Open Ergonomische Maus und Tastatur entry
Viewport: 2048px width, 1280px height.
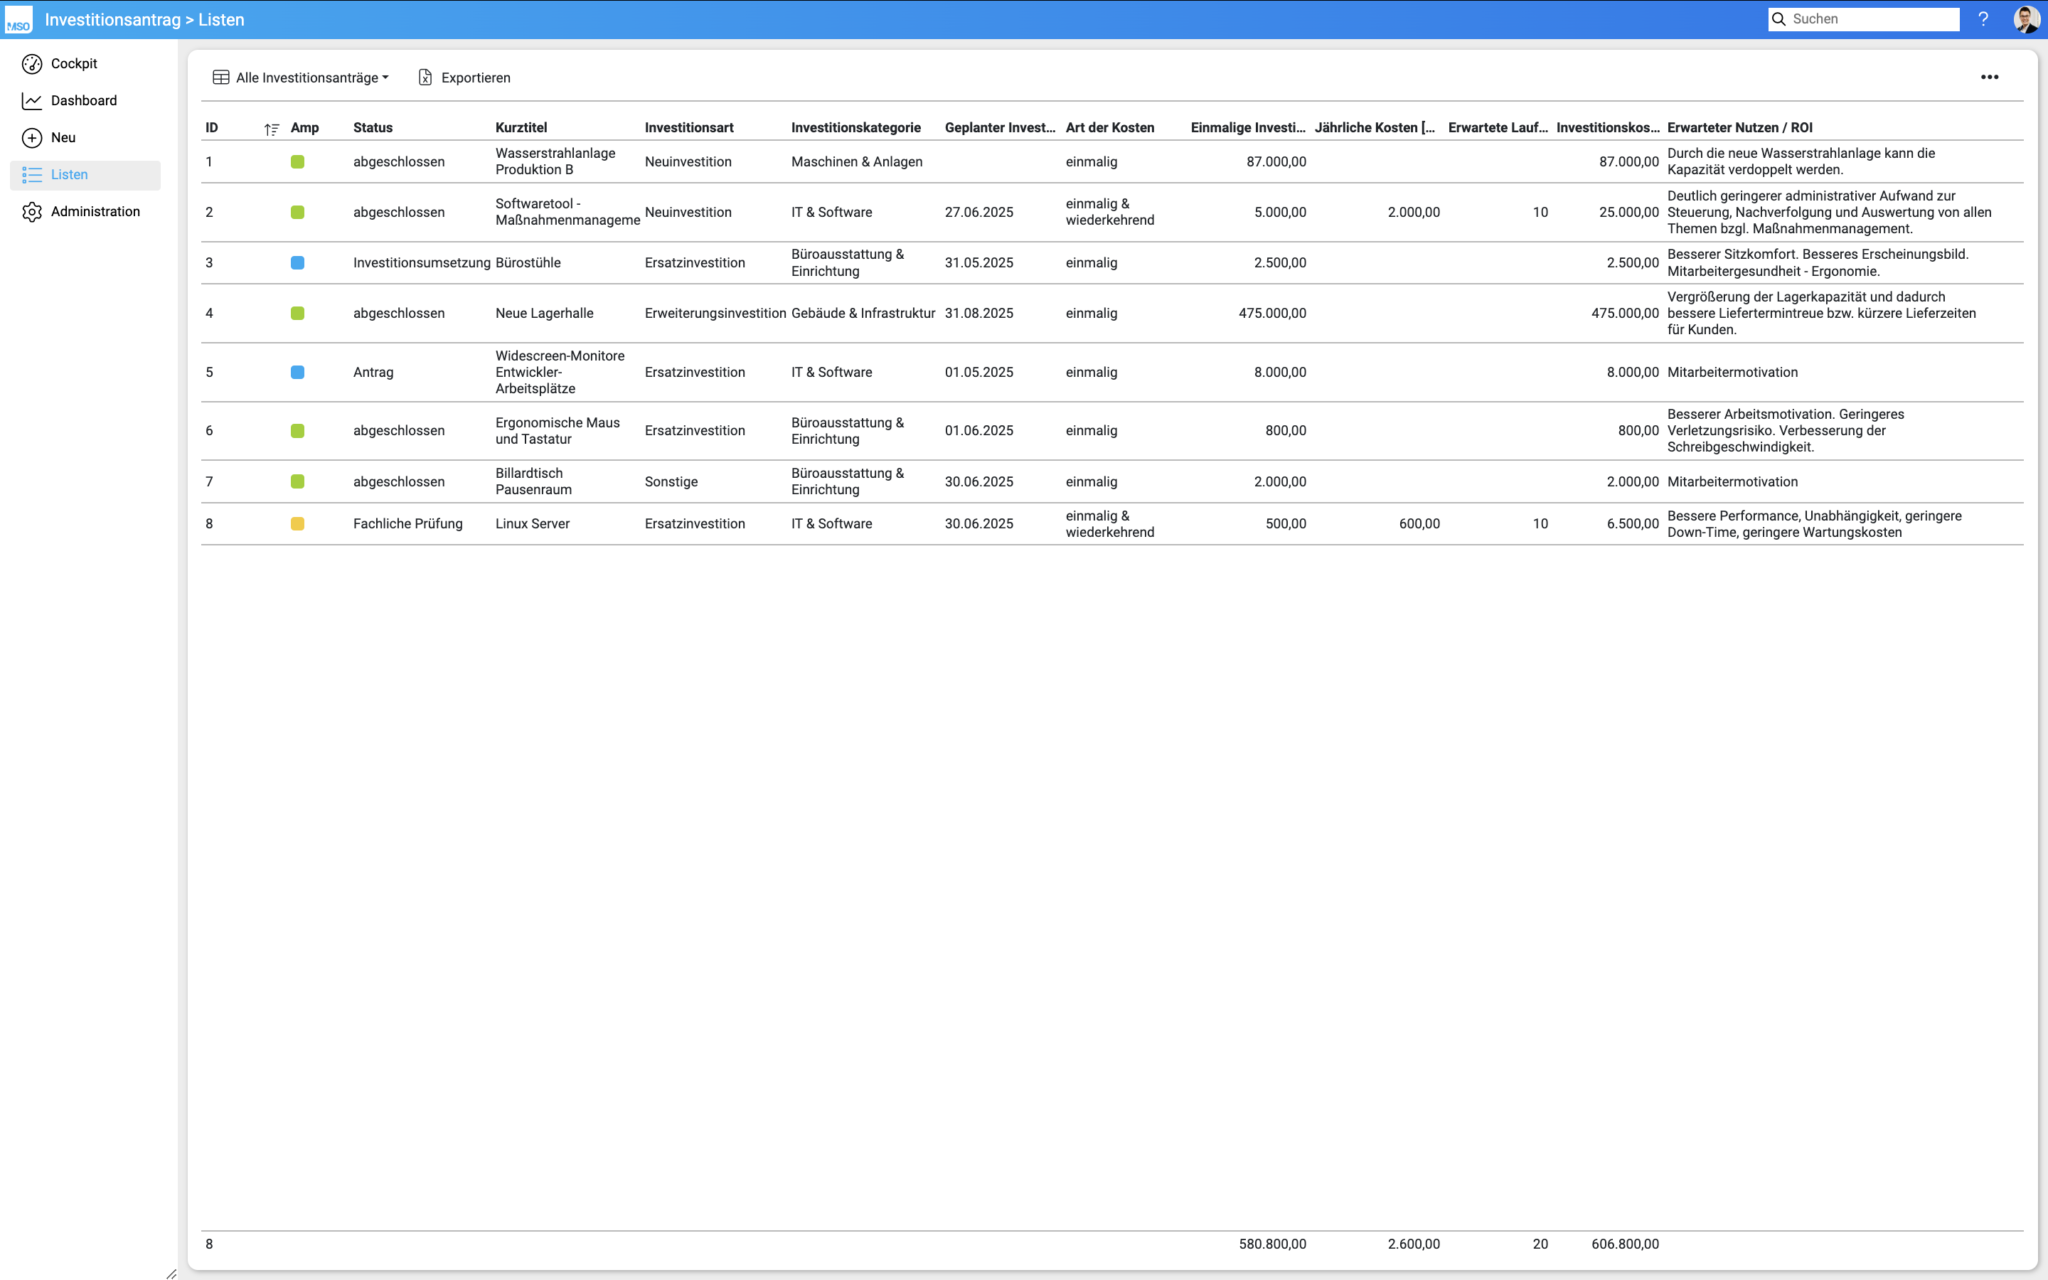pyautogui.click(x=557, y=431)
